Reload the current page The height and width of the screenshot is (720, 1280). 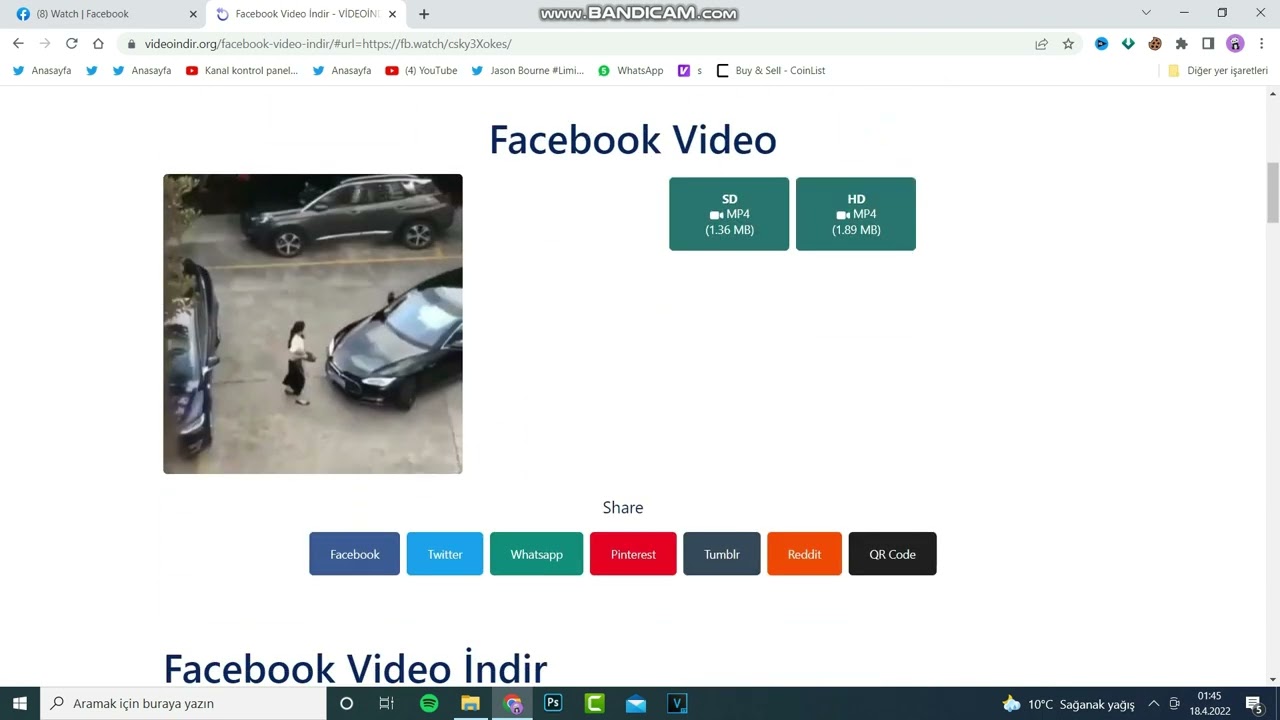coord(71,44)
